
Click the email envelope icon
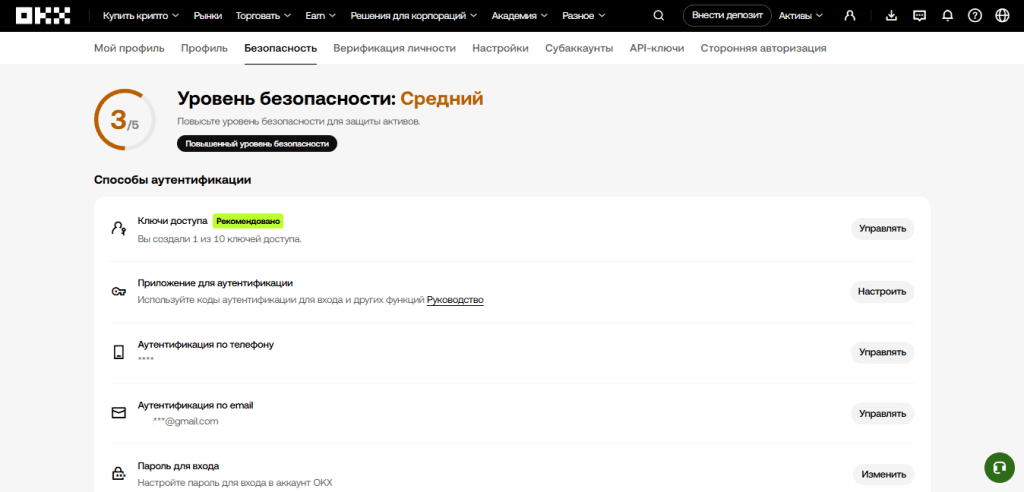[x=118, y=413]
